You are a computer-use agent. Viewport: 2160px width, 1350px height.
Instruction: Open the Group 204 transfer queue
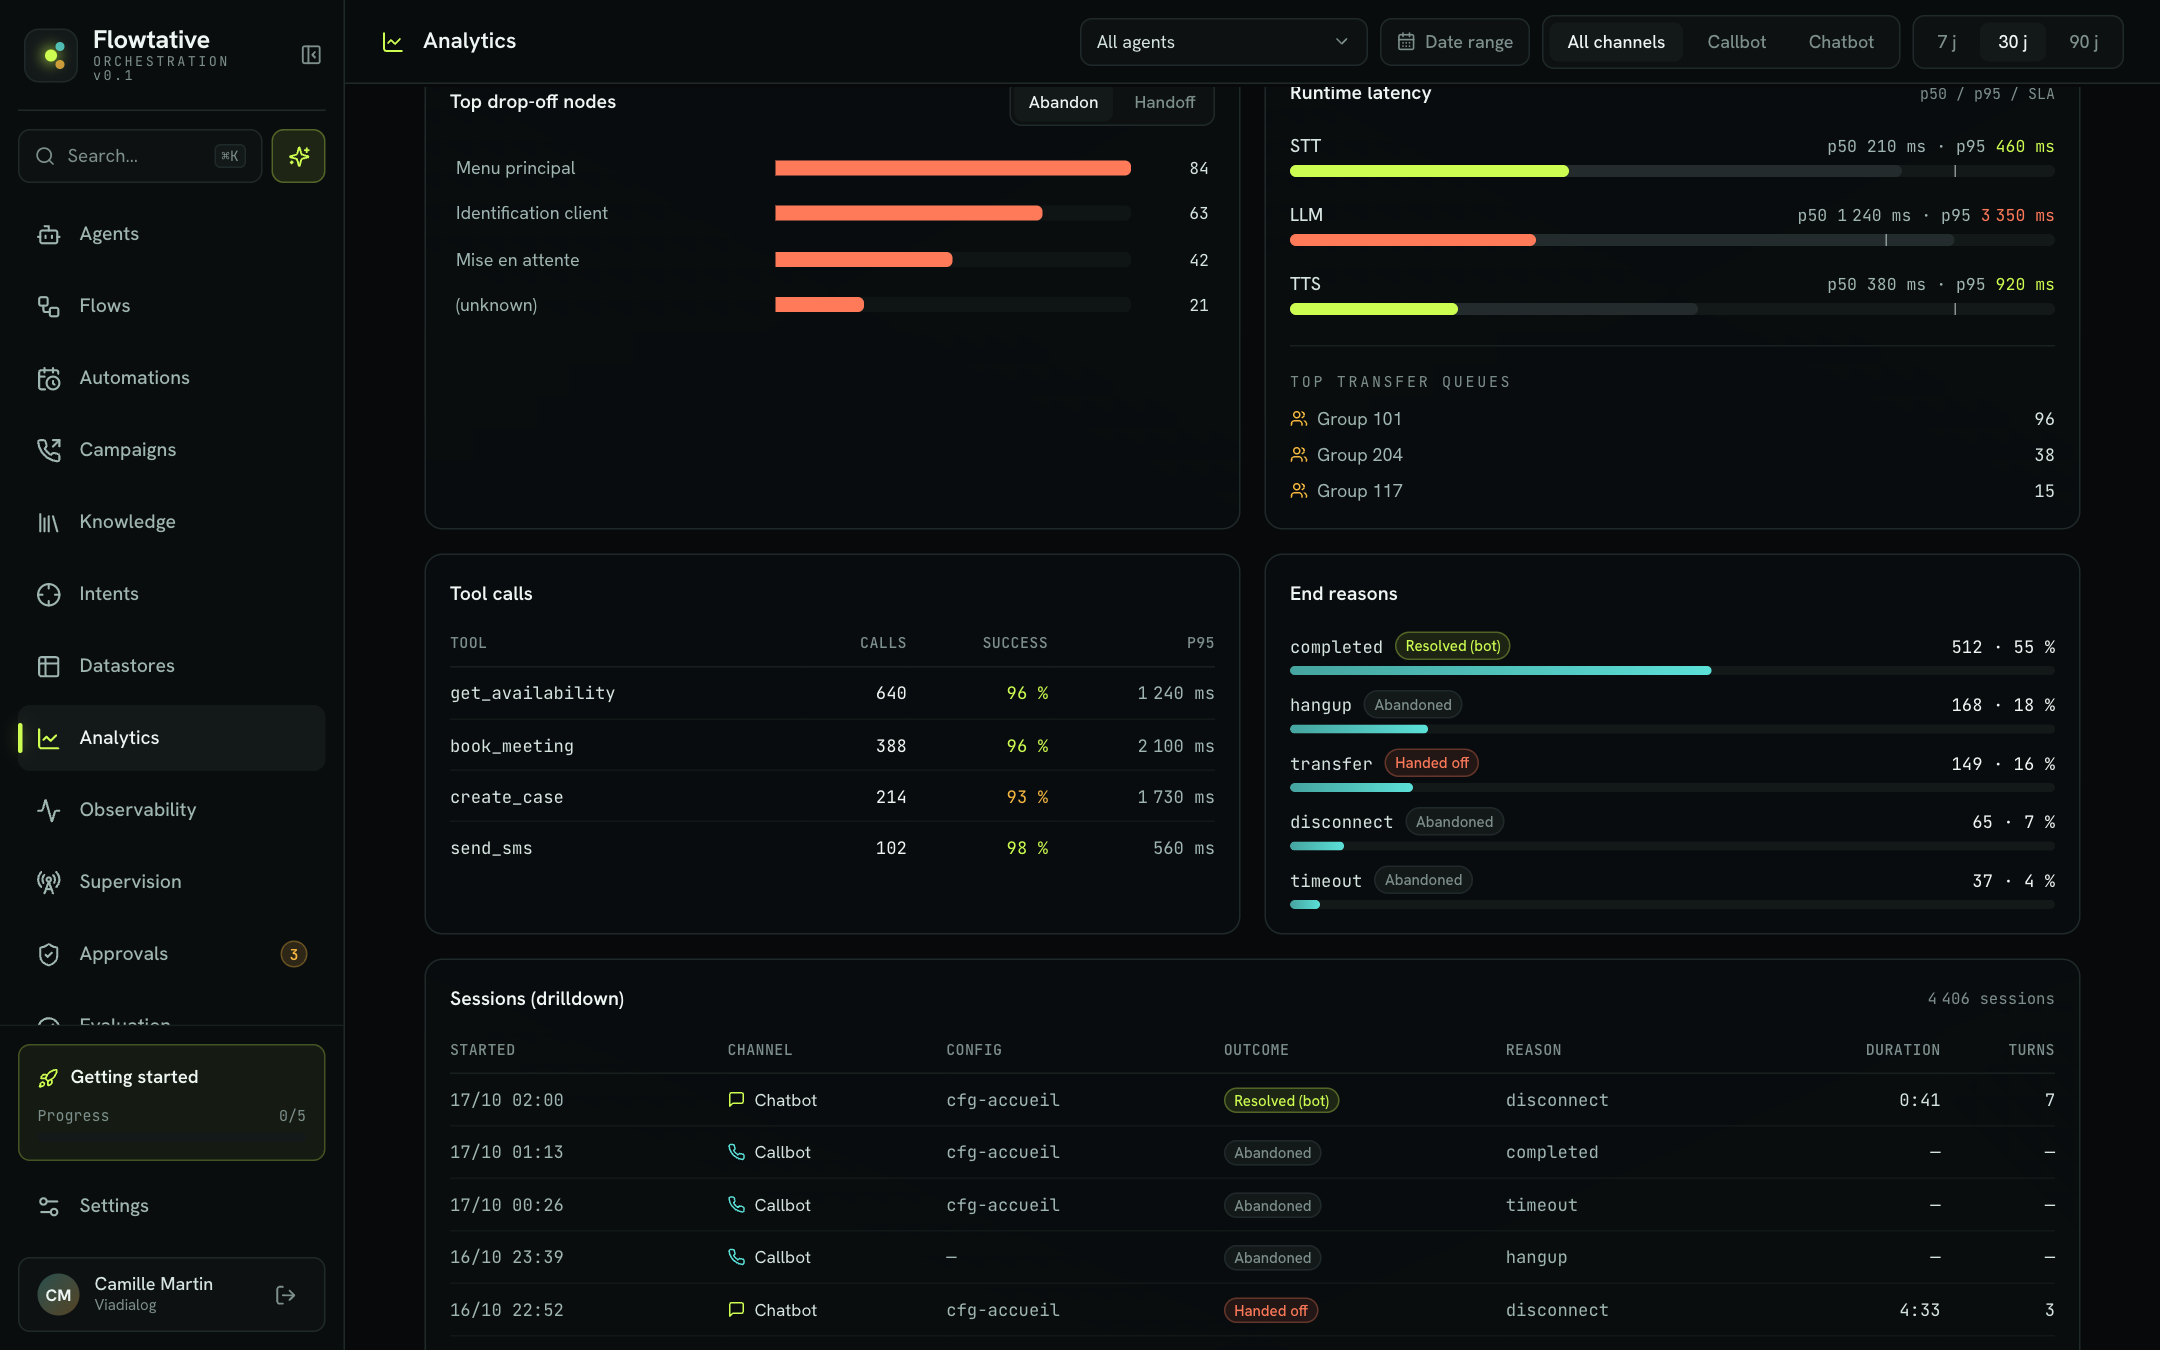pos(1672,455)
